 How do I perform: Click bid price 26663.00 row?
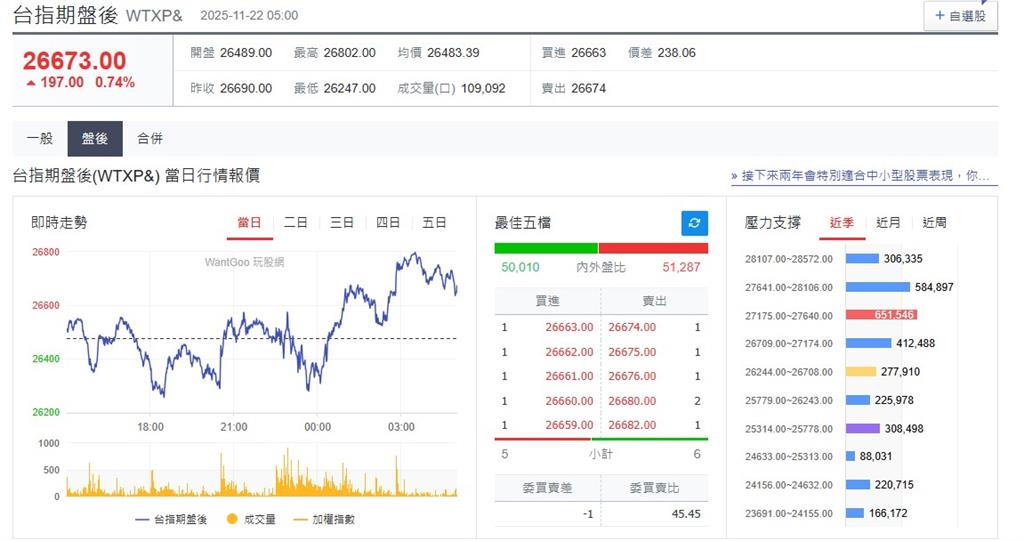[x=569, y=327]
